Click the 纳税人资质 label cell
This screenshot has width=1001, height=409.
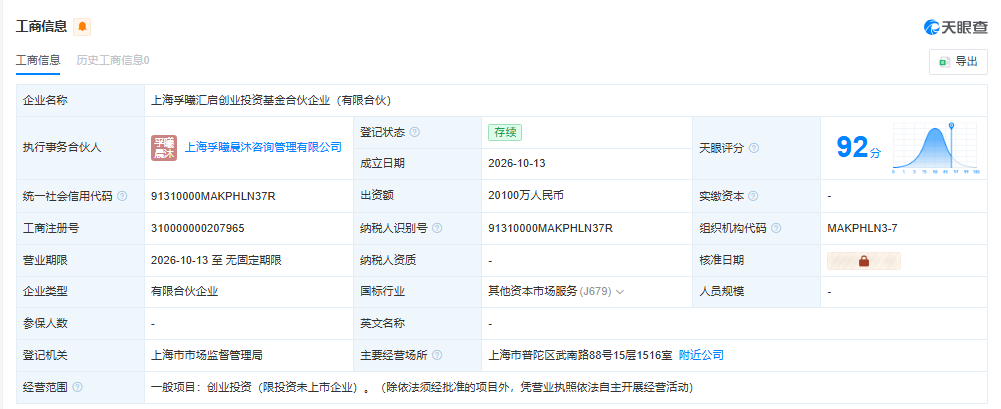click(x=418, y=260)
